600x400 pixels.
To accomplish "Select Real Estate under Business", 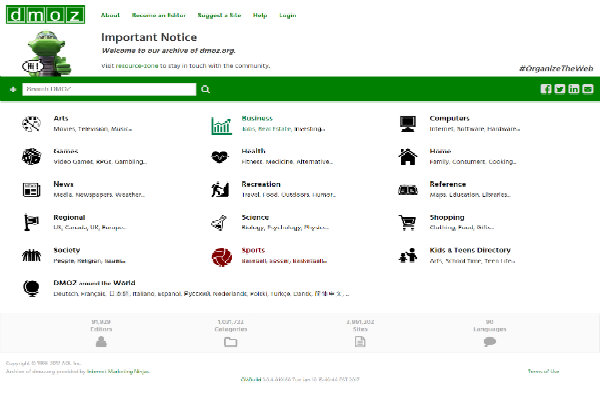I will pyautogui.click(x=274, y=129).
